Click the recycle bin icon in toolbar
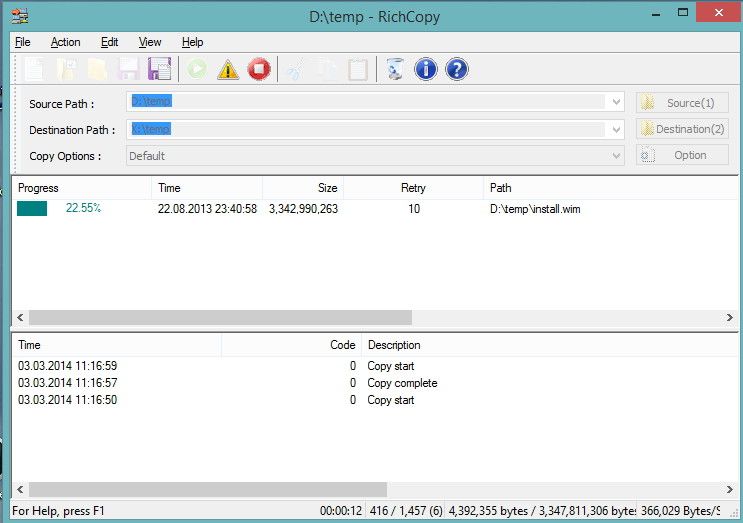This screenshot has height=523, width=743. point(395,69)
